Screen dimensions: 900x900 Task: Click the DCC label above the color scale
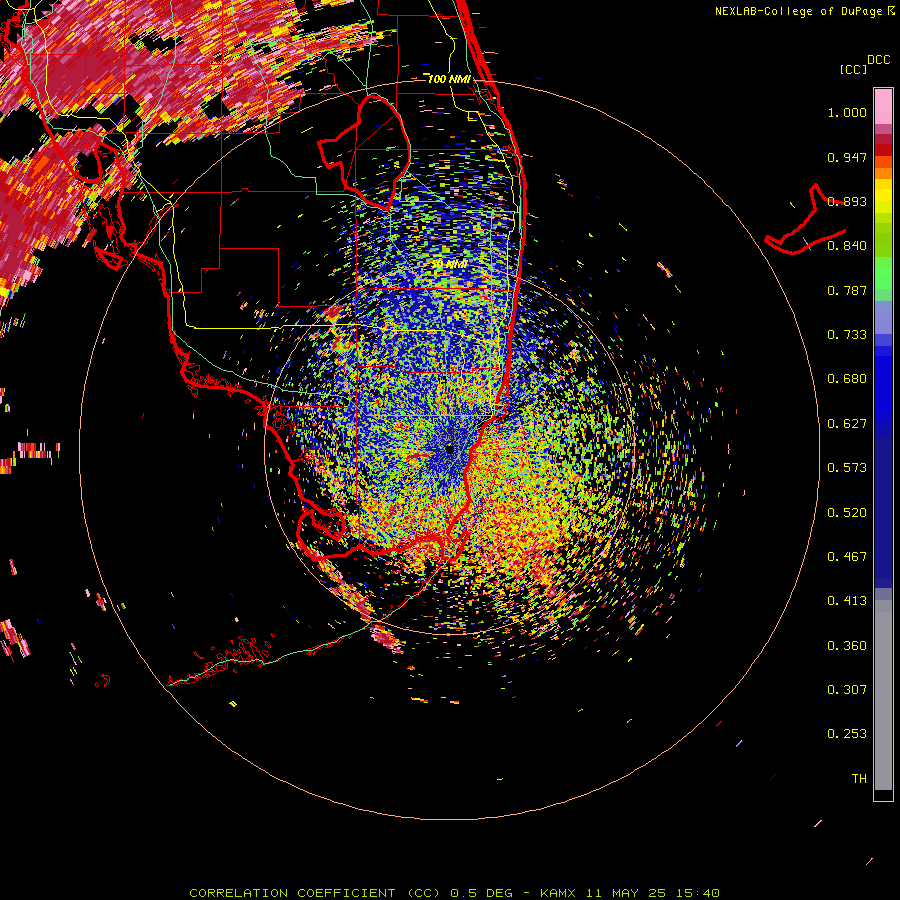point(878,59)
